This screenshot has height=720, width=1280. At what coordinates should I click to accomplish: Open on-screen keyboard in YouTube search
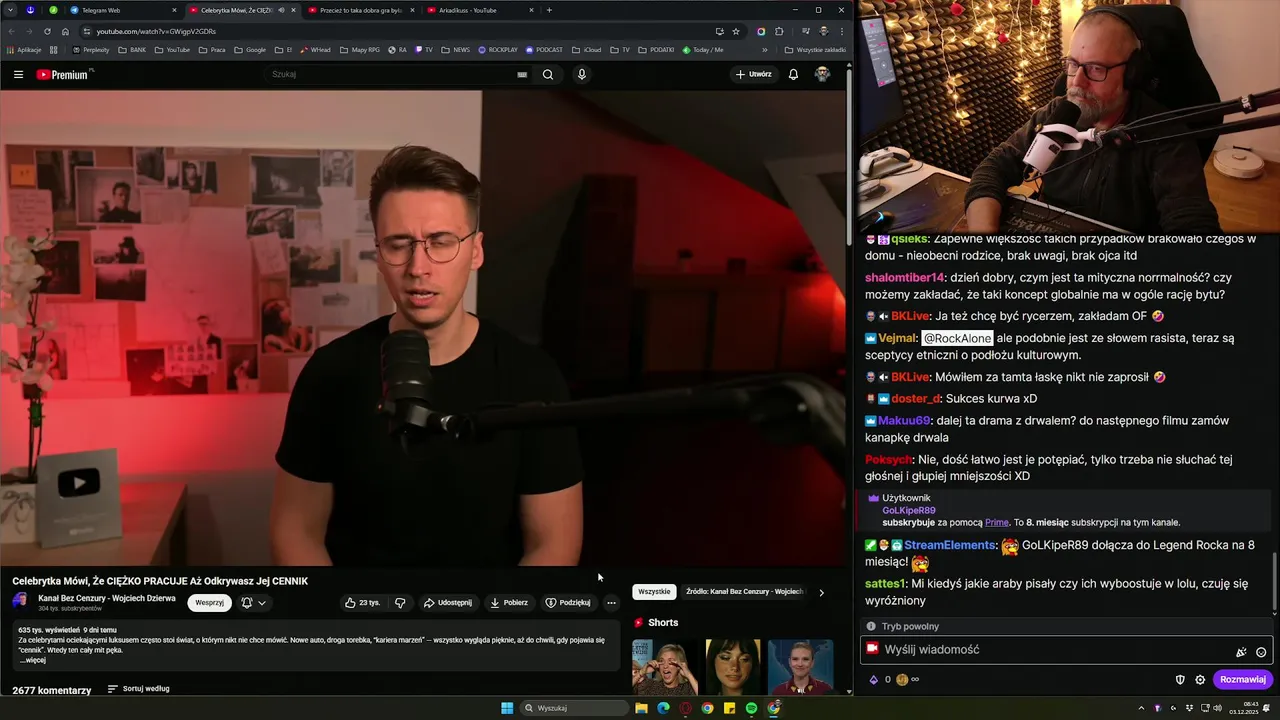pos(522,74)
